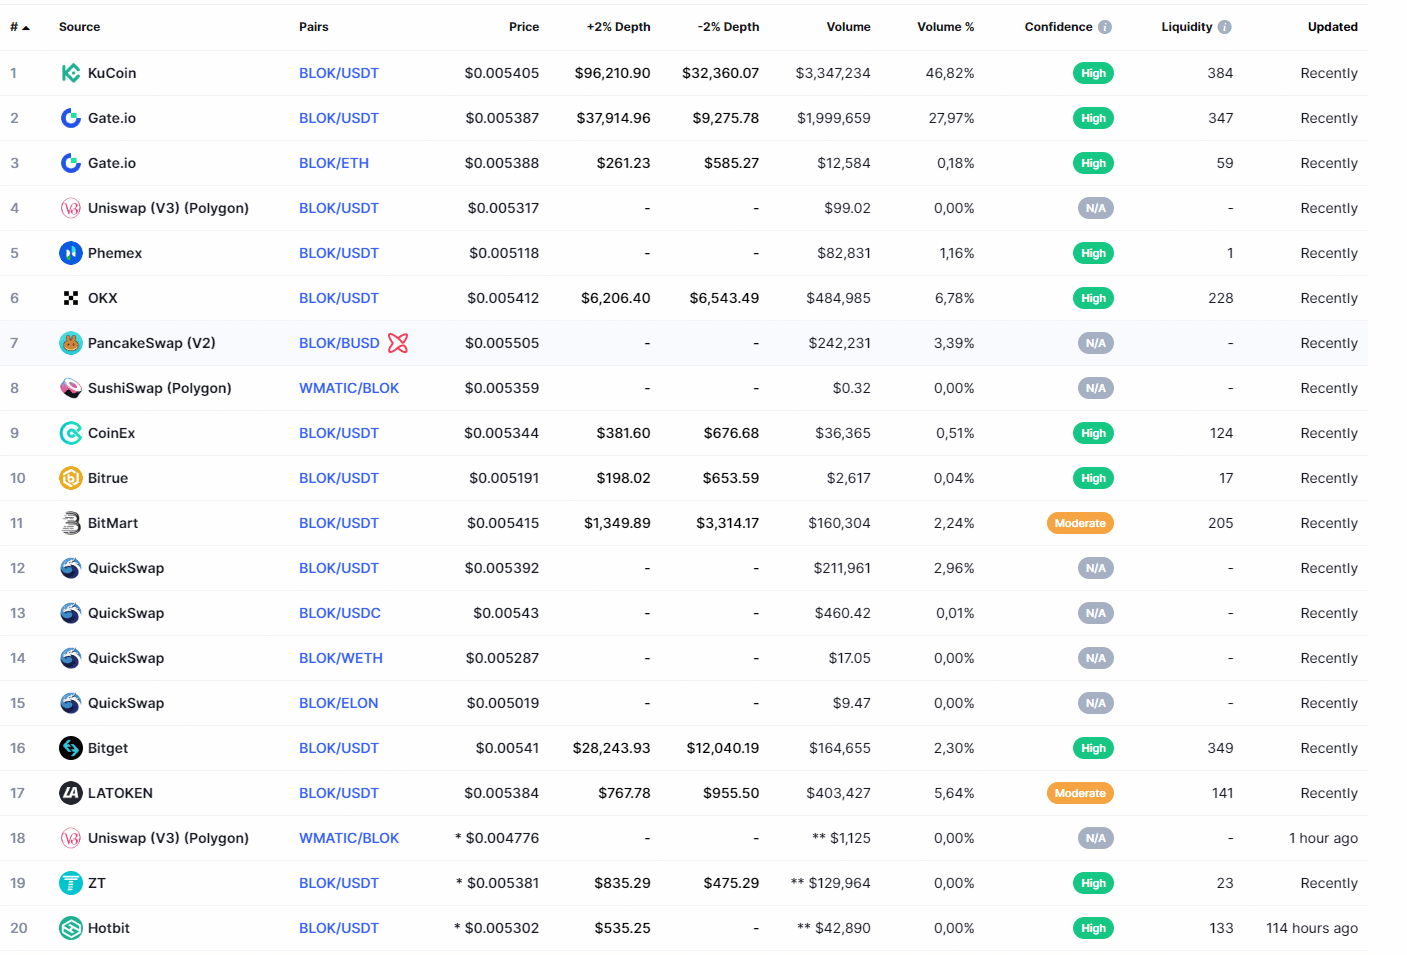The image size is (1407, 955).
Task: Select the OKX liquidity score 228
Action: tap(1220, 298)
